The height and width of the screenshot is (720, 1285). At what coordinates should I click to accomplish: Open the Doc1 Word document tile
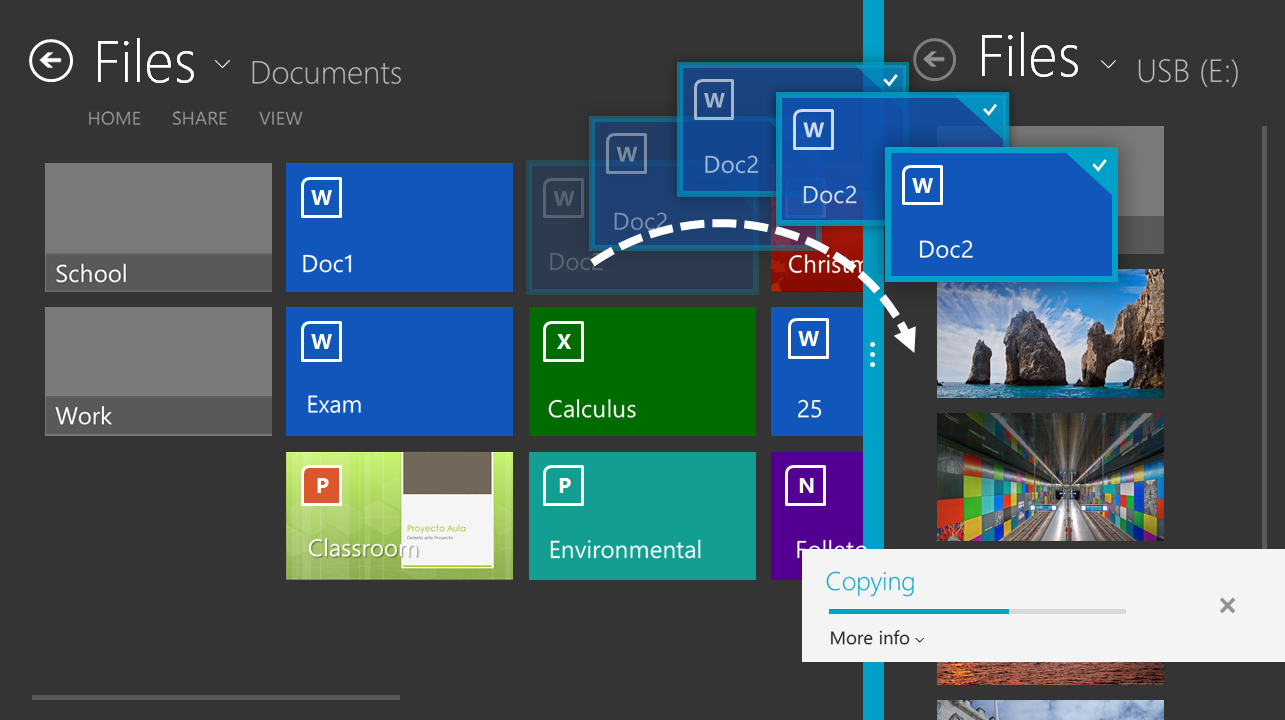(x=399, y=228)
